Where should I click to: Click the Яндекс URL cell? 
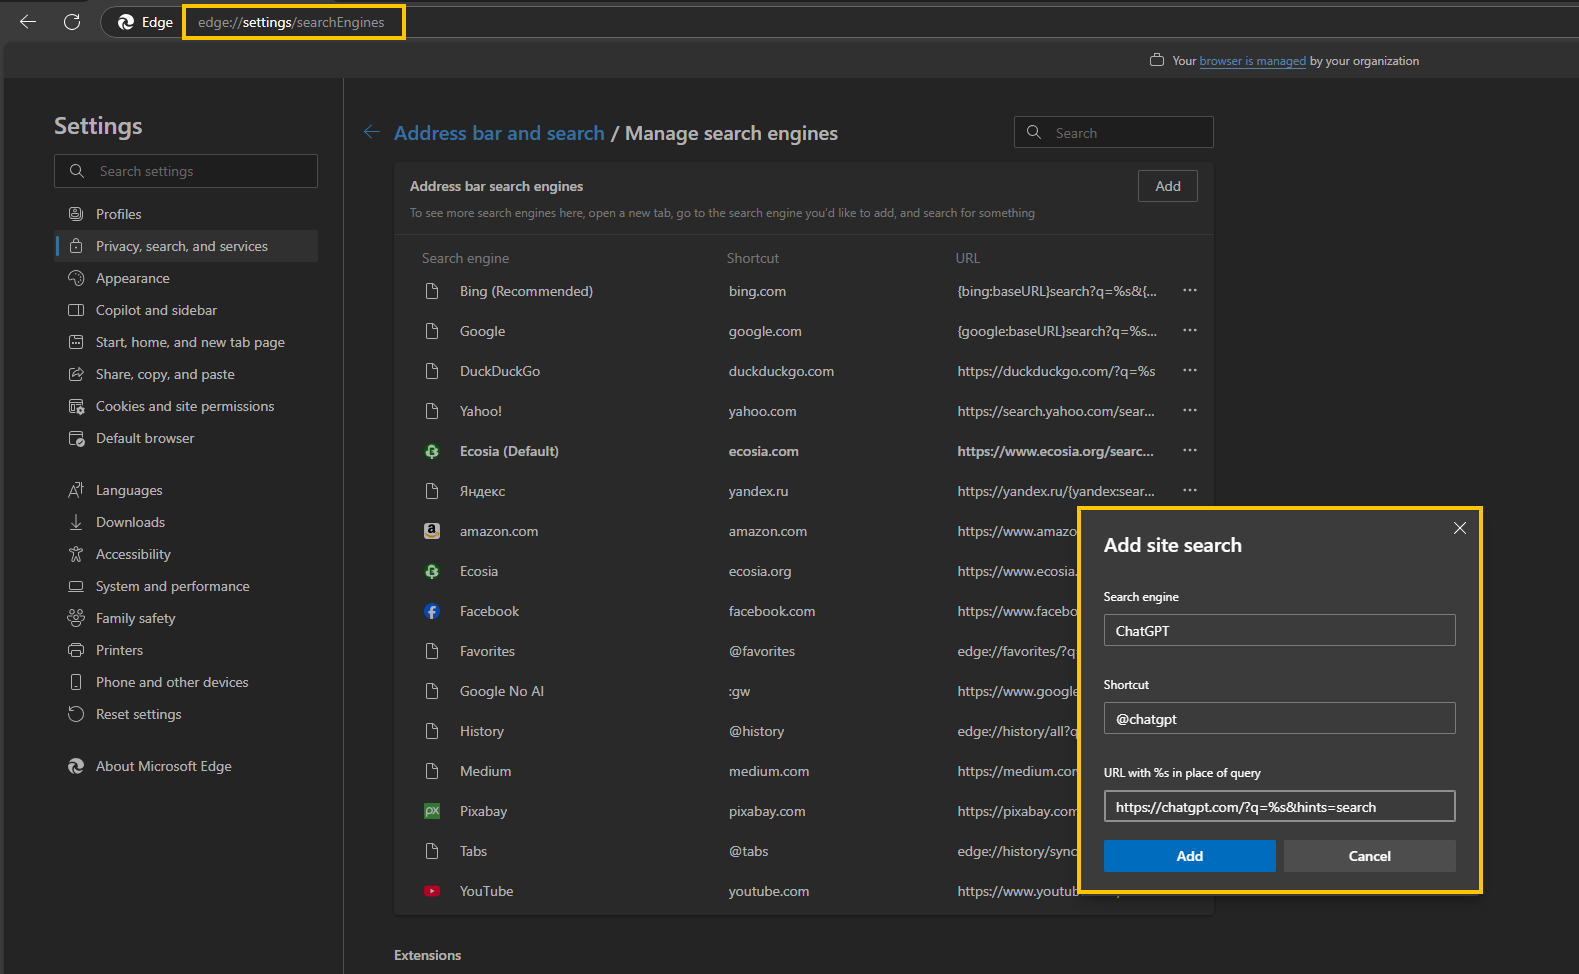point(1056,491)
